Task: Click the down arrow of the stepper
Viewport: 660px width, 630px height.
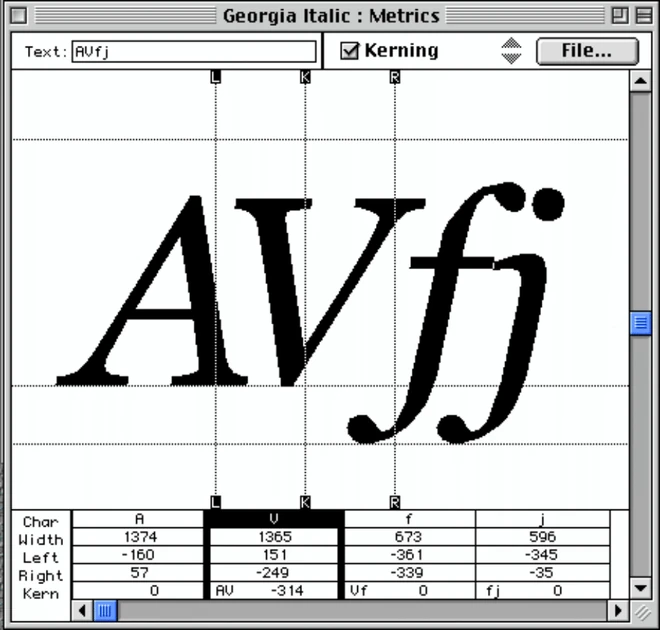Action: [x=511, y=58]
